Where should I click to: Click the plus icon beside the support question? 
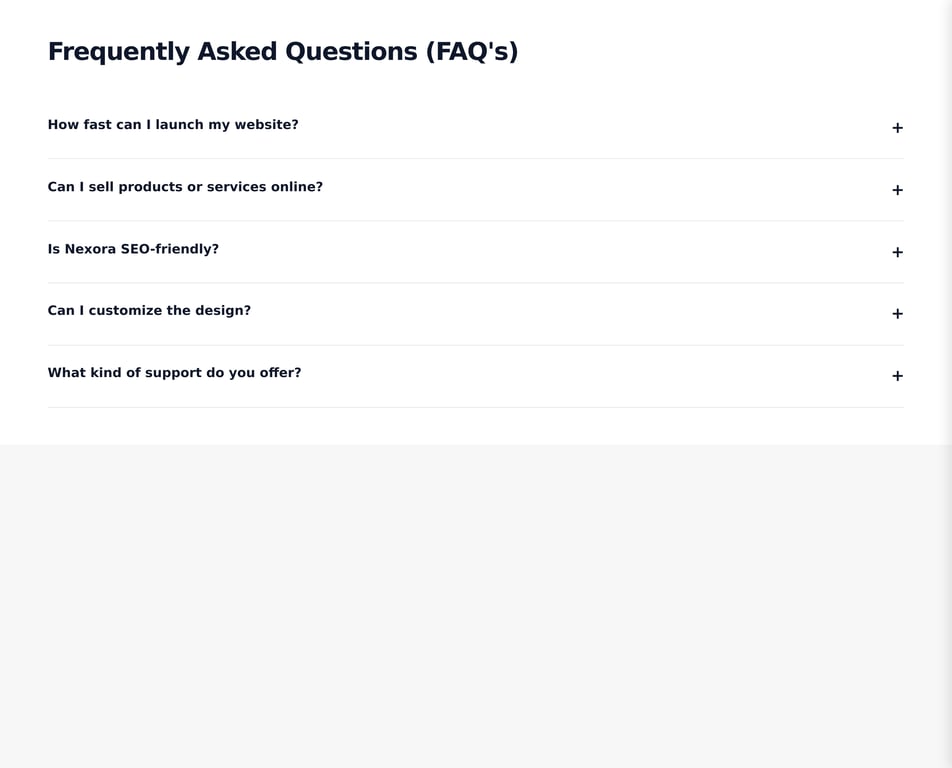click(x=897, y=376)
